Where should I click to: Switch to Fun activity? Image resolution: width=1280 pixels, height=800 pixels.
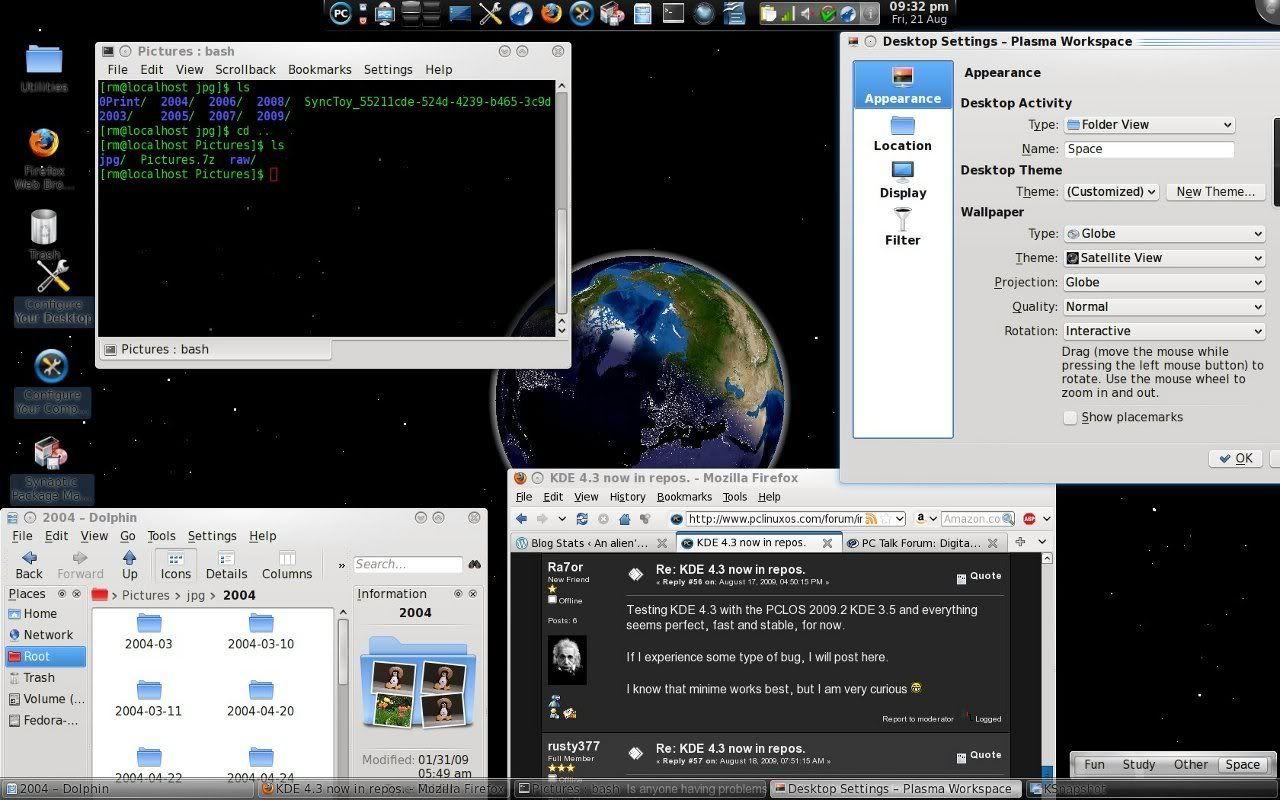[1095, 764]
